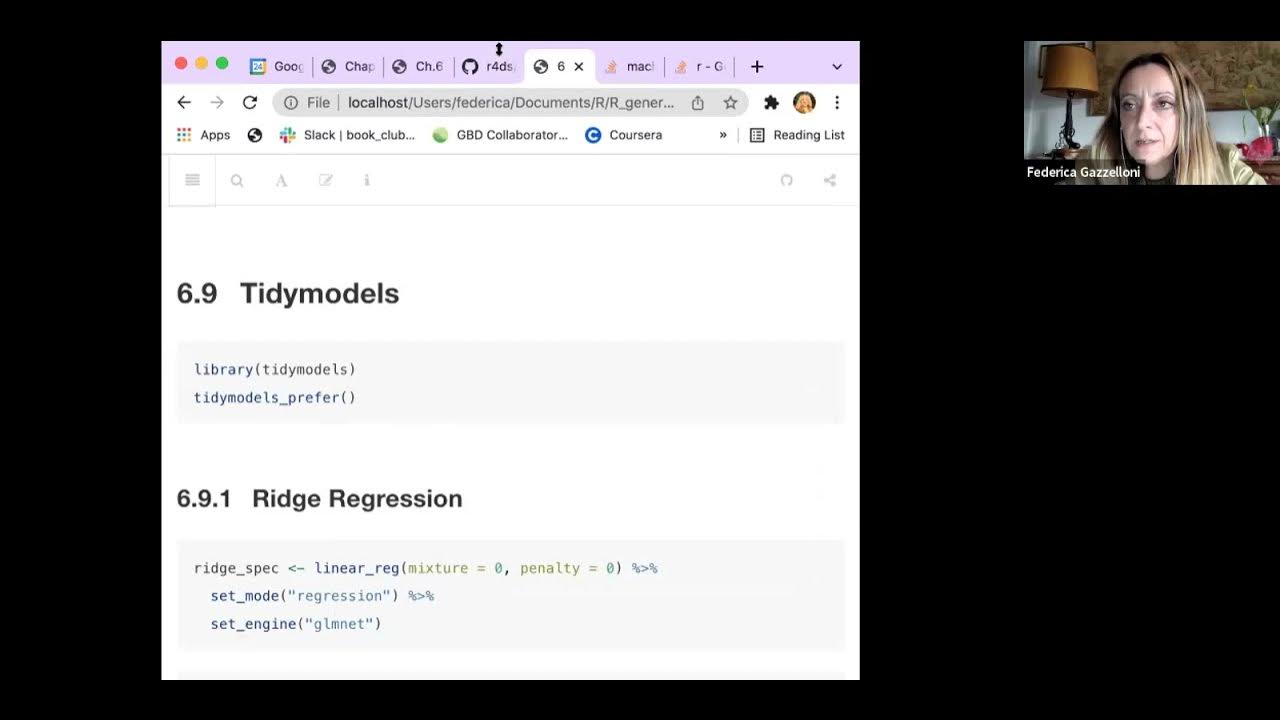Switch to the r4ds GitHub tab
This screenshot has width=1280, height=720.
click(x=488, y=66)
